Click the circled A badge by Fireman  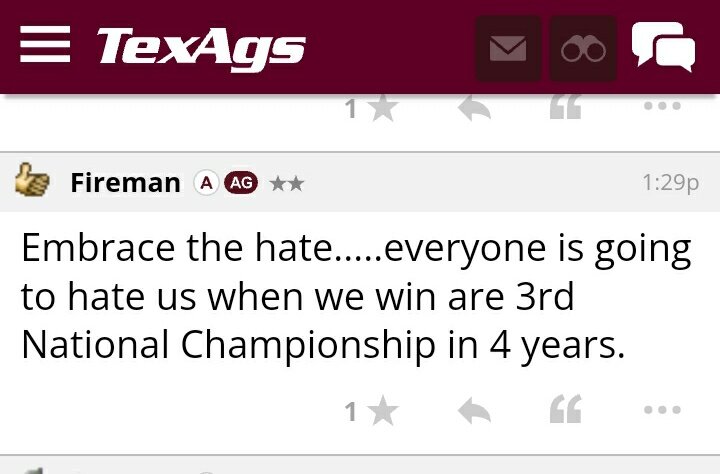[206, 183]
